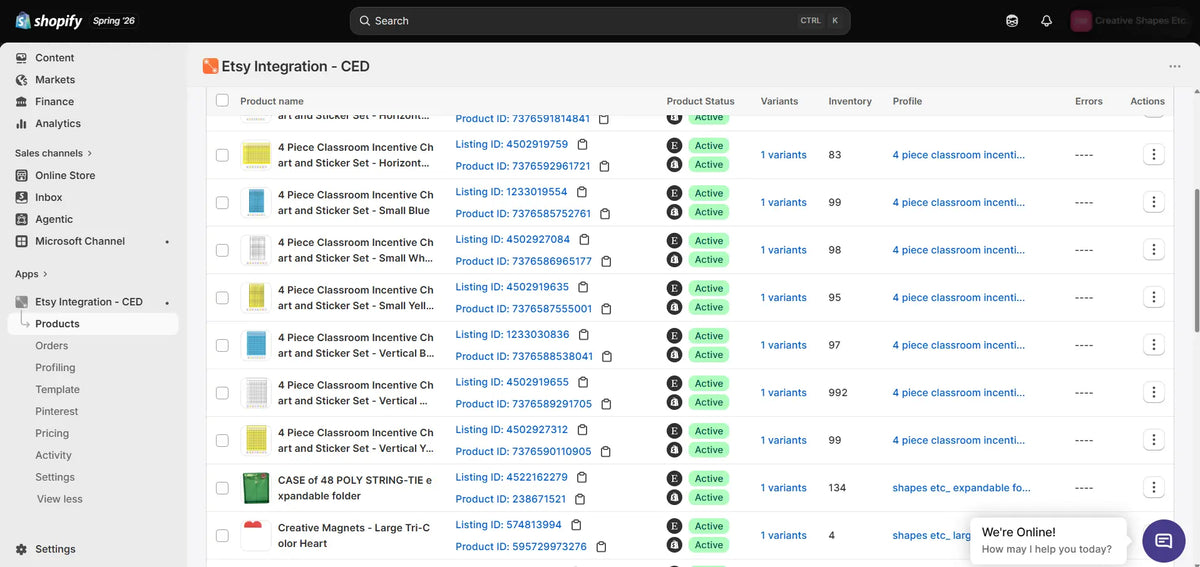Toggle the select-all checkbox in table header
The width and height of the screenshot is (1200, 567).
222,101
